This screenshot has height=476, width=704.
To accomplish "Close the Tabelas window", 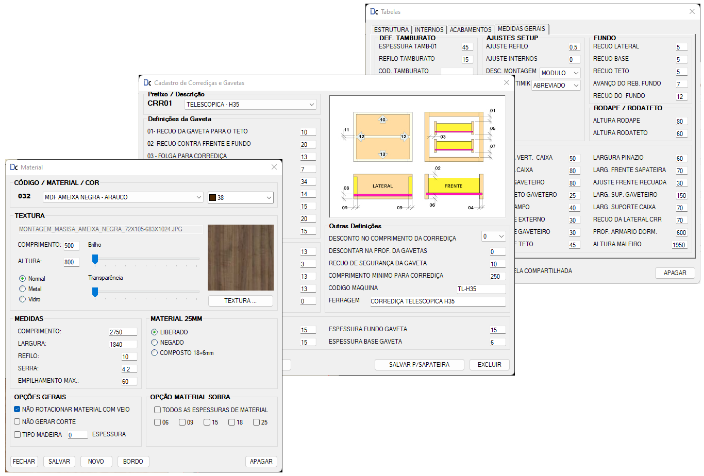I will tap(692, 12).
